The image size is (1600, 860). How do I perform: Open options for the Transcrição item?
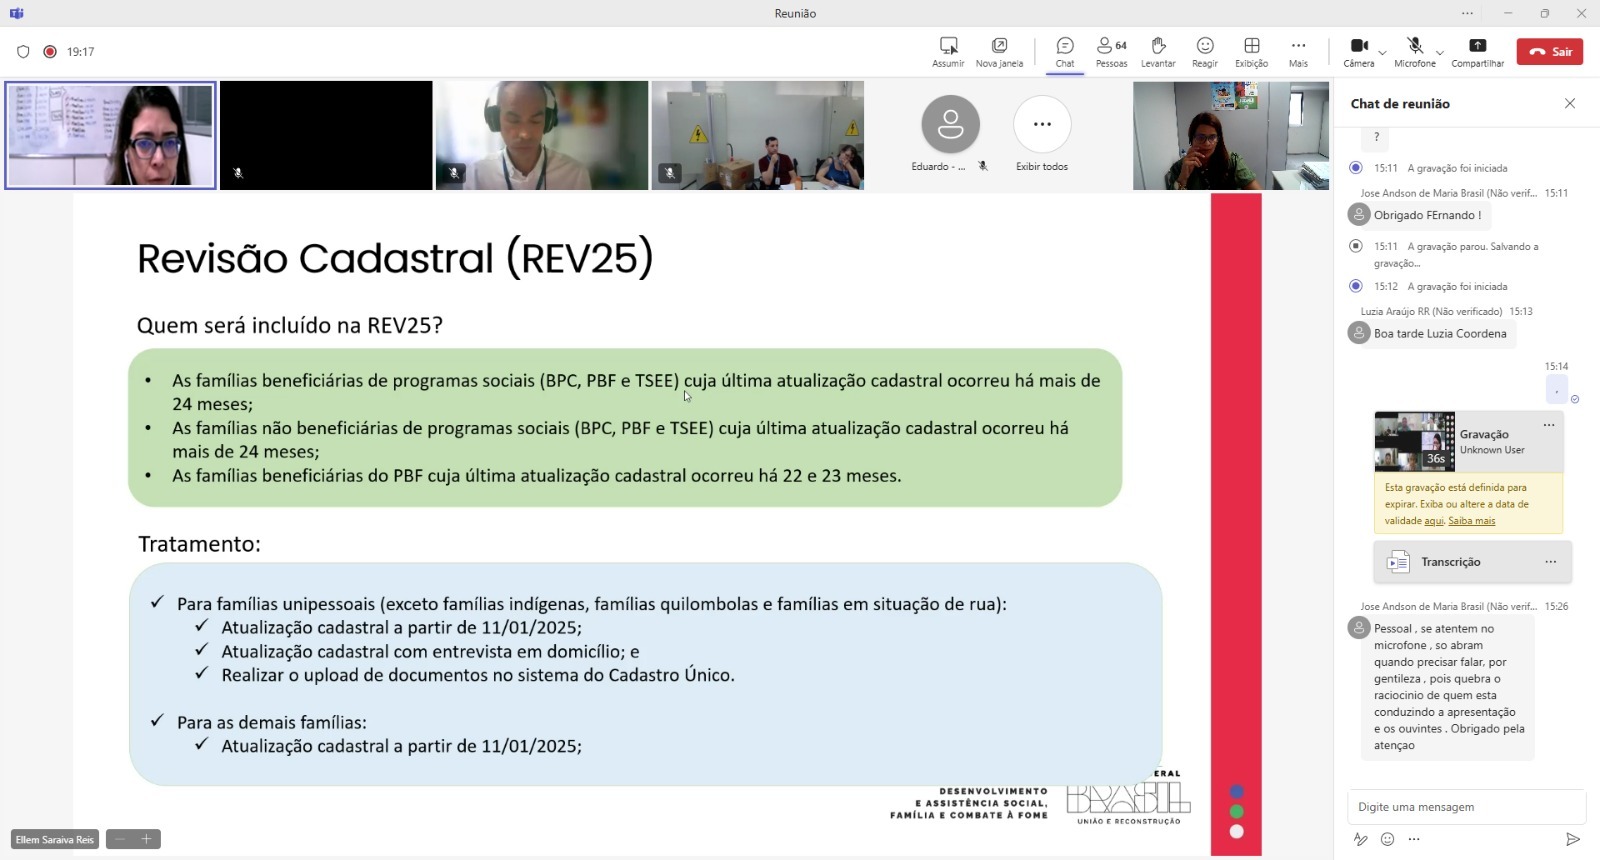[x=1550, y=562]
